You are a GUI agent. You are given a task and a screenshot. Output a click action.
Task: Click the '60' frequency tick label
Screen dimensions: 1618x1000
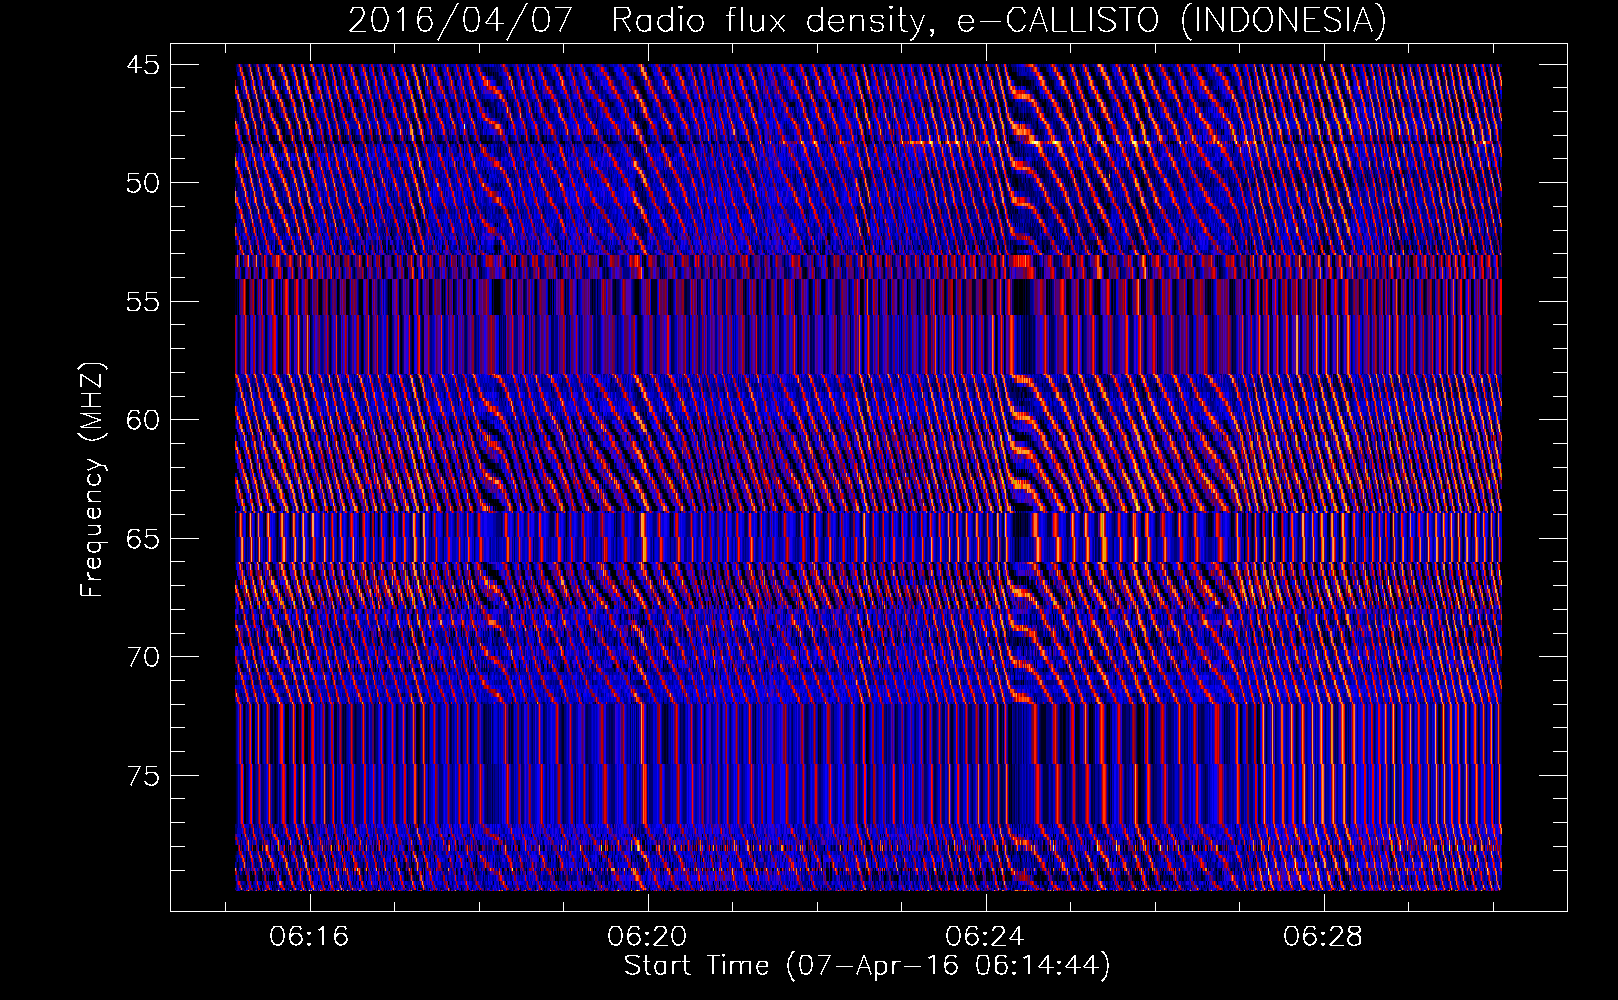[141, 420]
